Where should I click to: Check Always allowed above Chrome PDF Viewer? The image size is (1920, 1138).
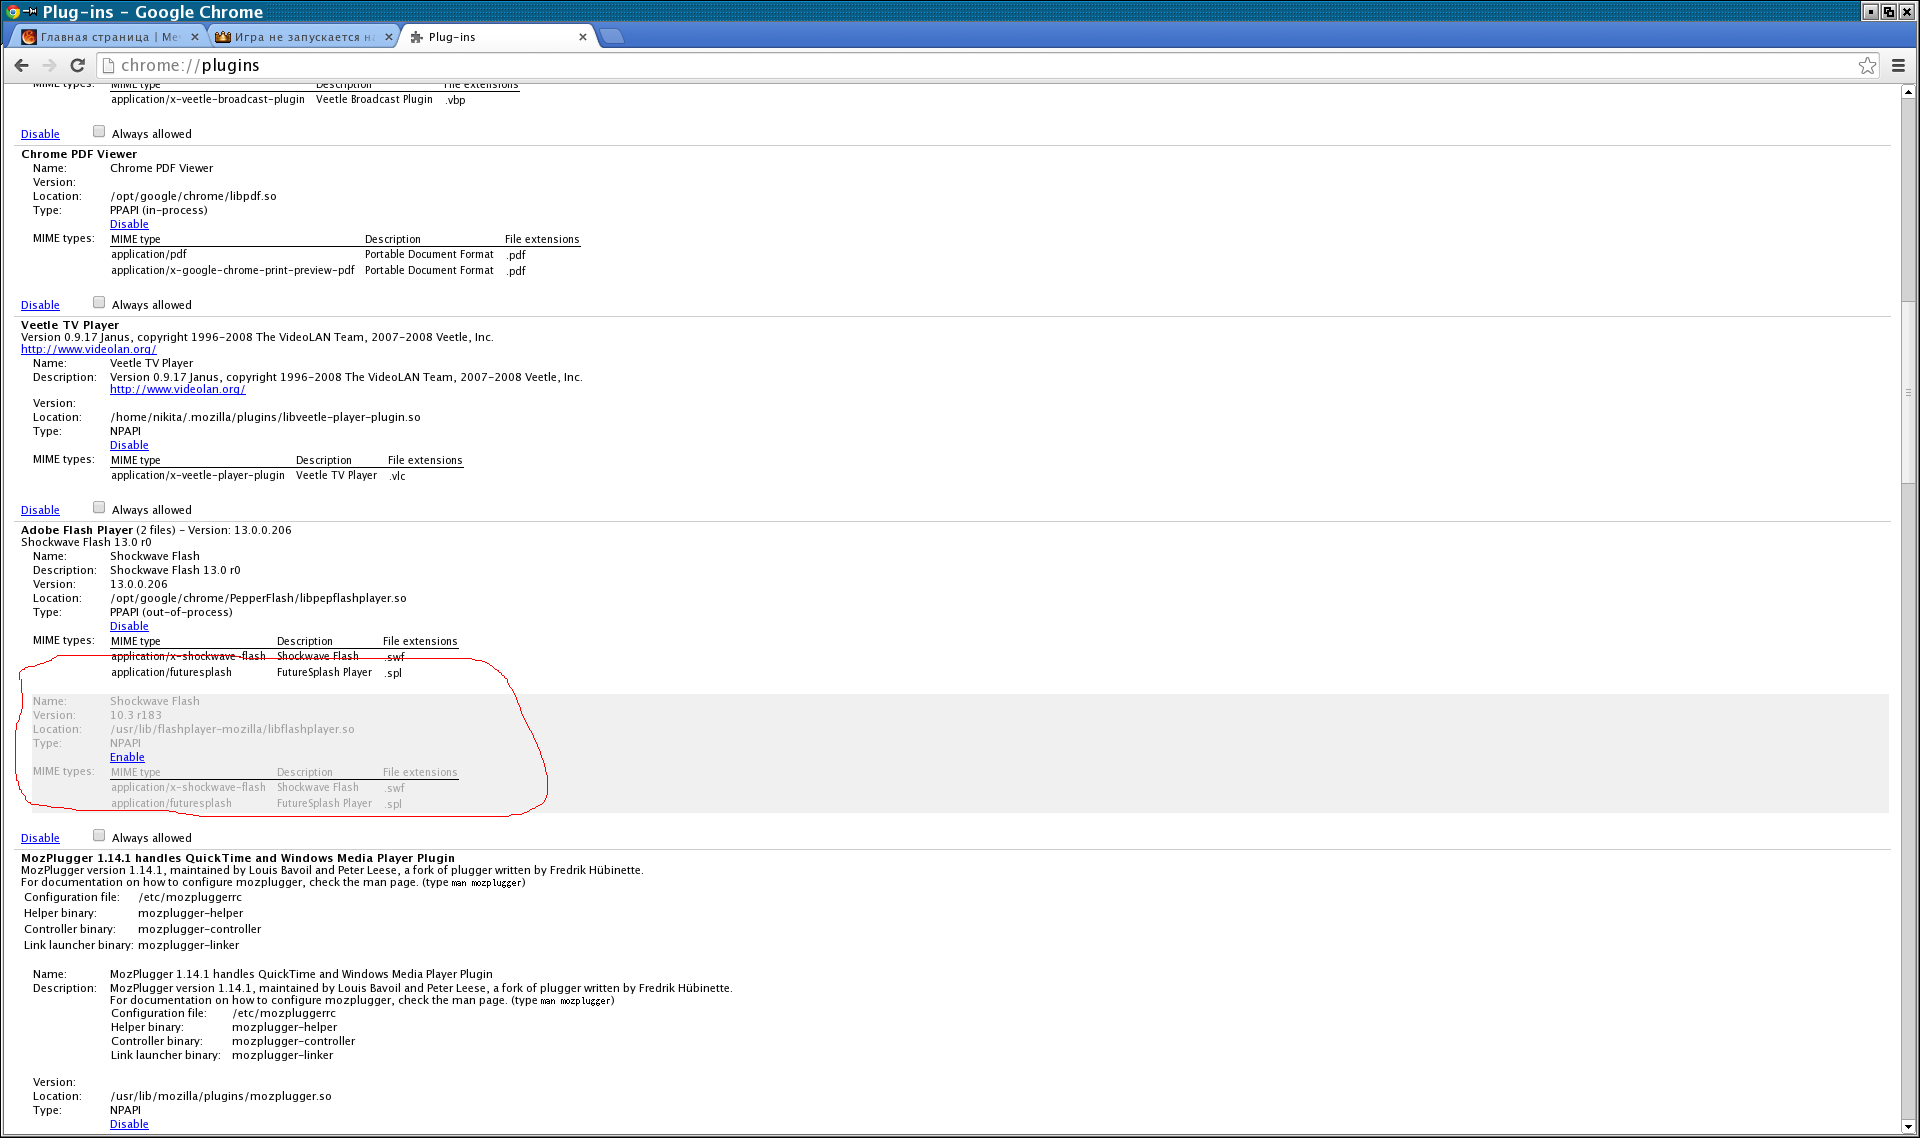[99, 131]
